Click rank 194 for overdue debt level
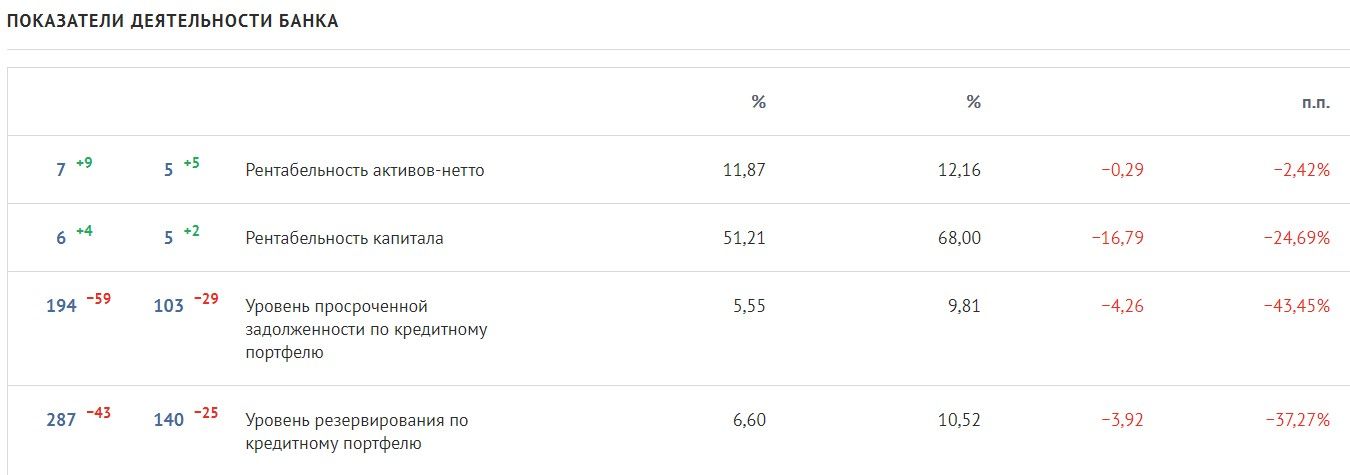The height and width of the screenshot is (475, 1350). [x=61, y=306]
